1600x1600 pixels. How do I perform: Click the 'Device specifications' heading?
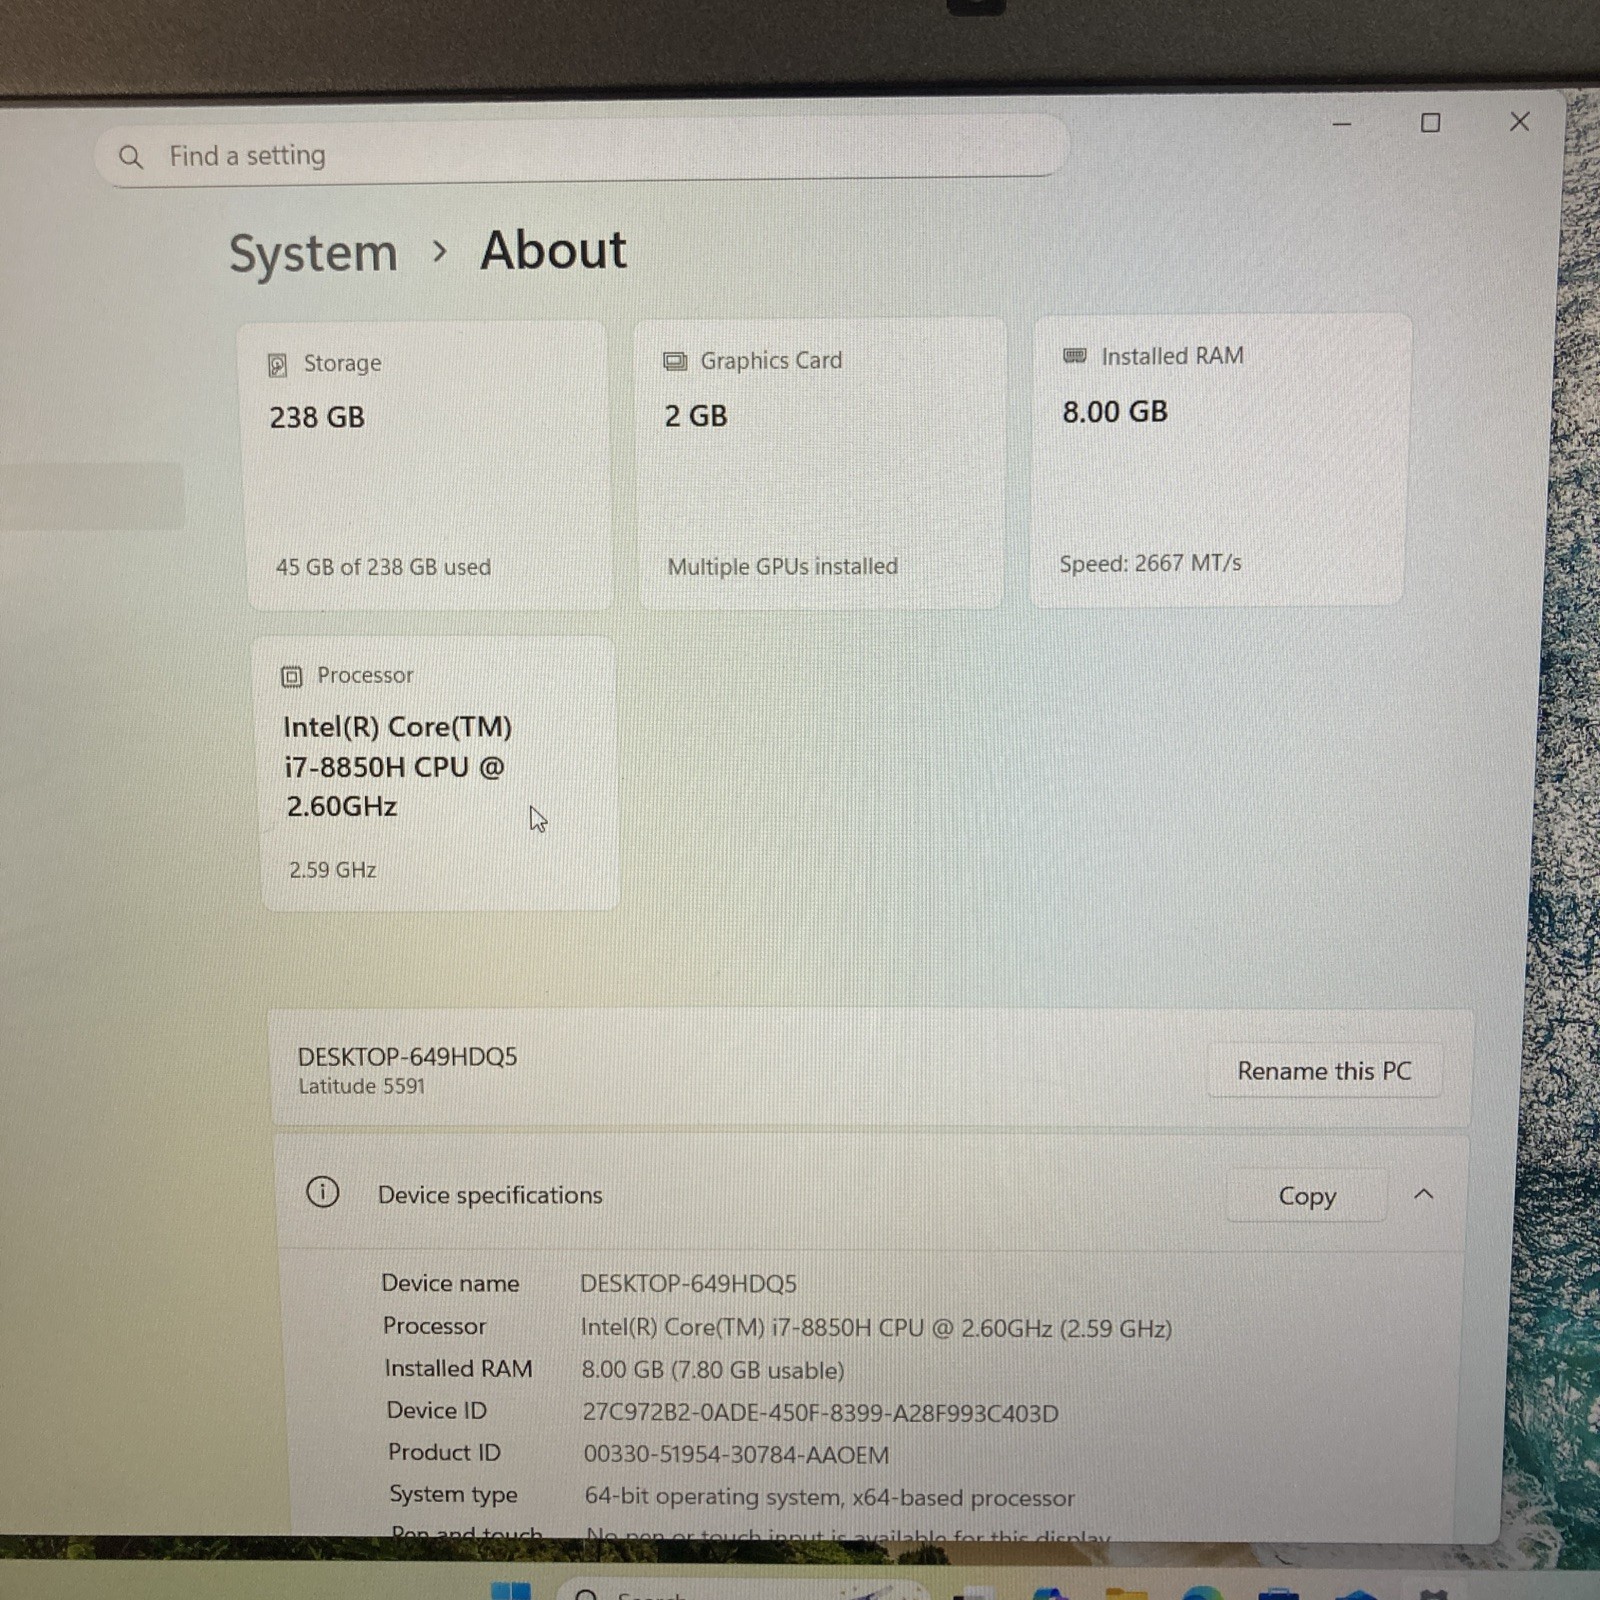(490, 1195)
